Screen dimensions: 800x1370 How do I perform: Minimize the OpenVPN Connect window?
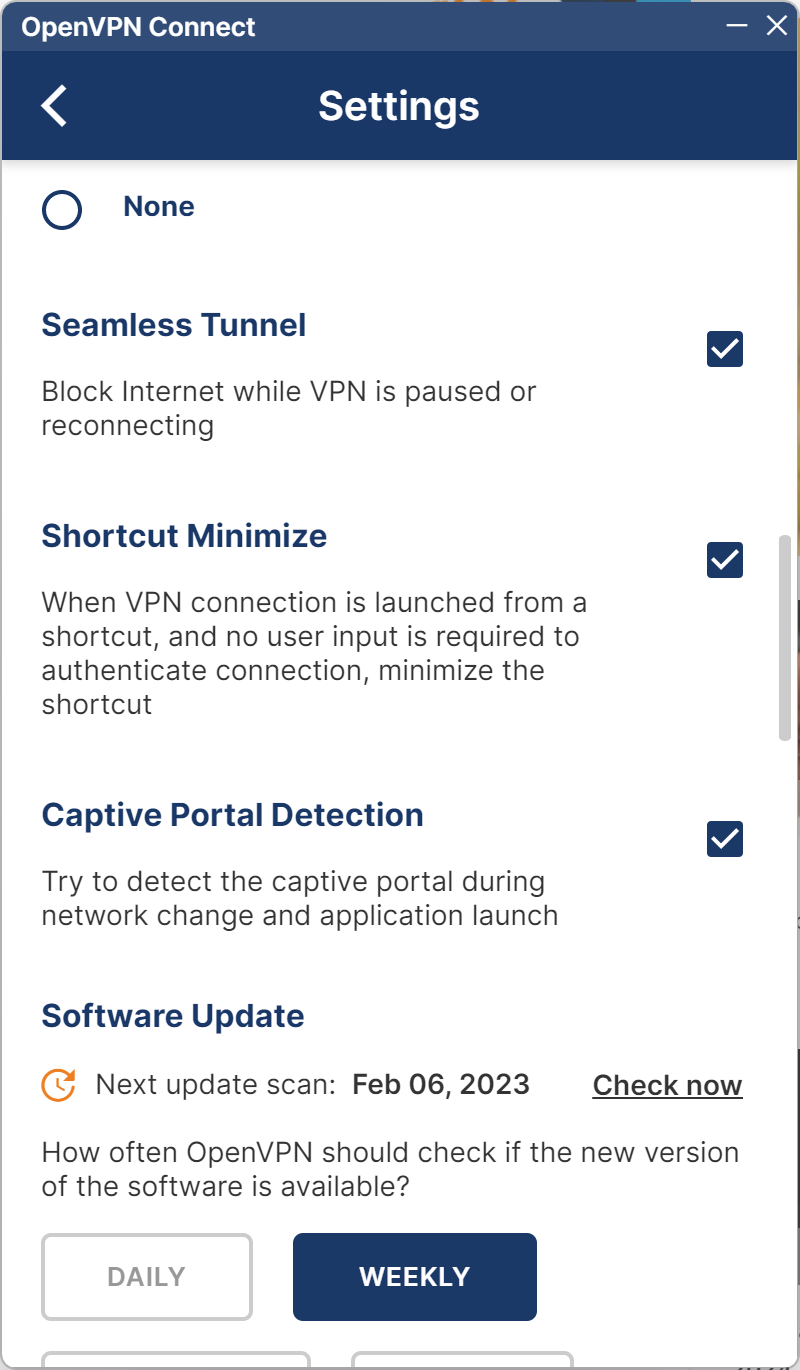pyautogui.click(x=737, y=26)
